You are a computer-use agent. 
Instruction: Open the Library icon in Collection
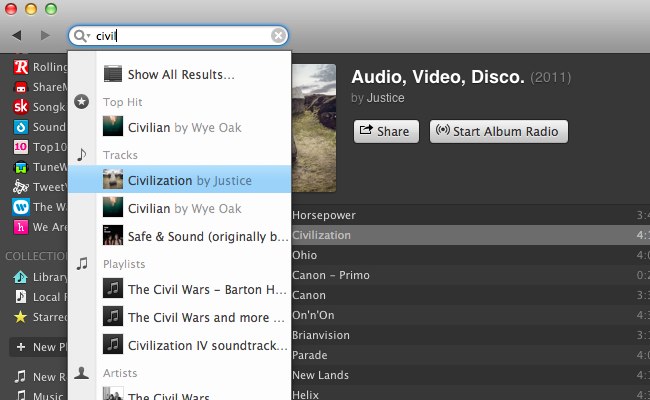pyautogui.click(x=20, y=277)
